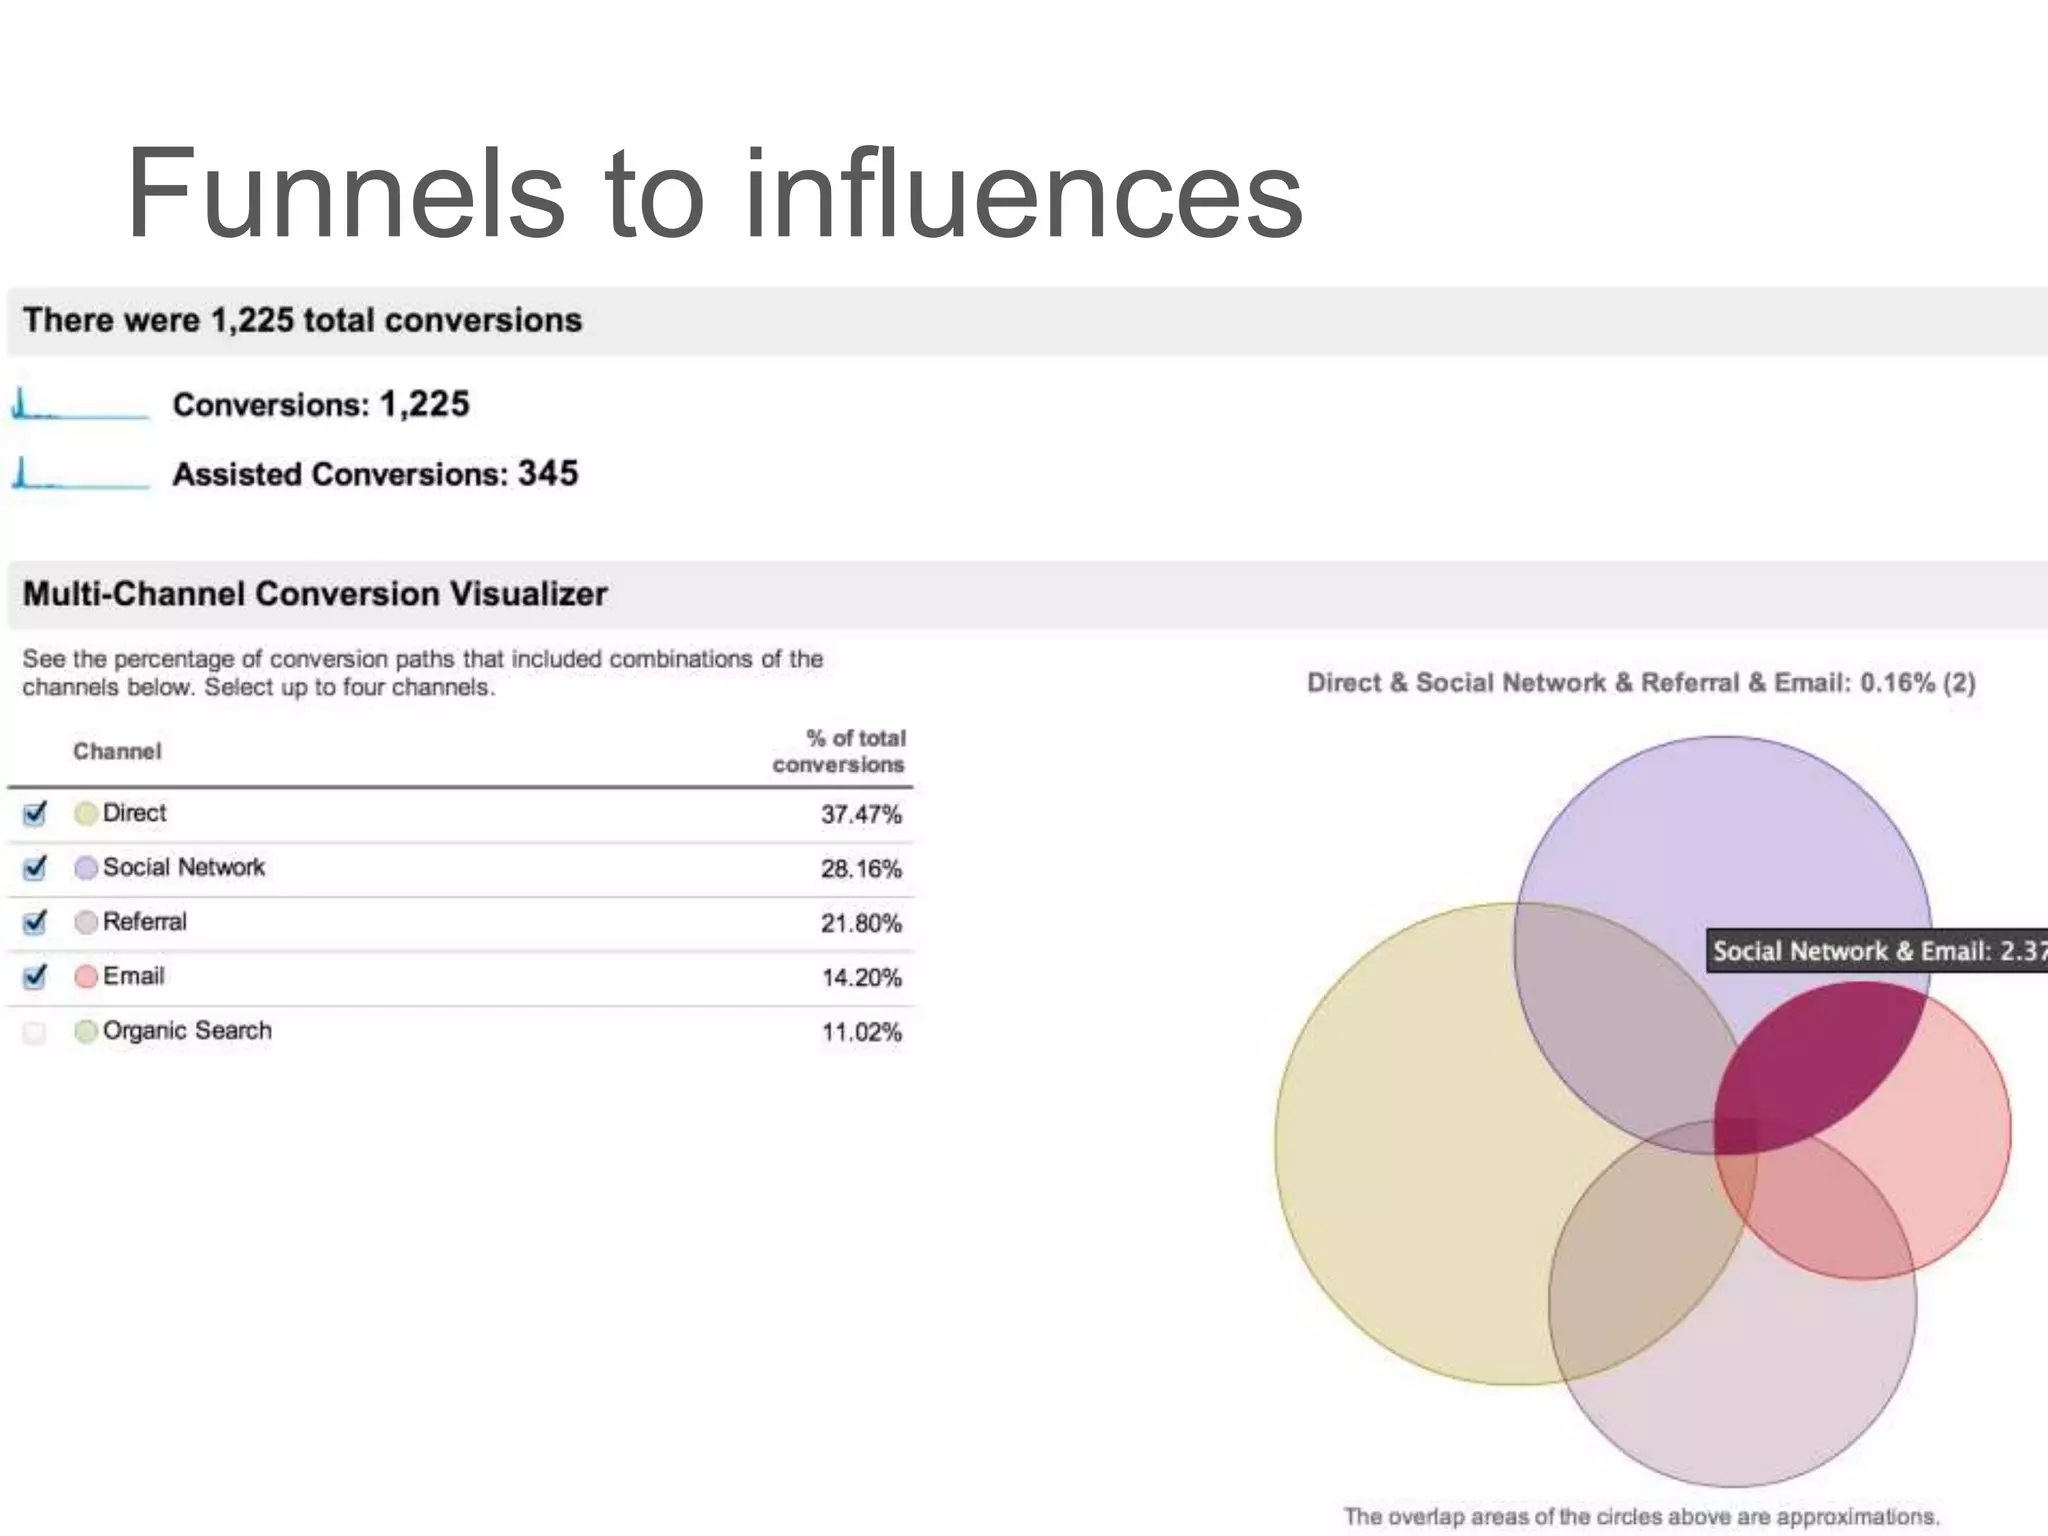Click the 11.02% value
Screen dimensions: 2048x1536
click(x=861, y=1032)
